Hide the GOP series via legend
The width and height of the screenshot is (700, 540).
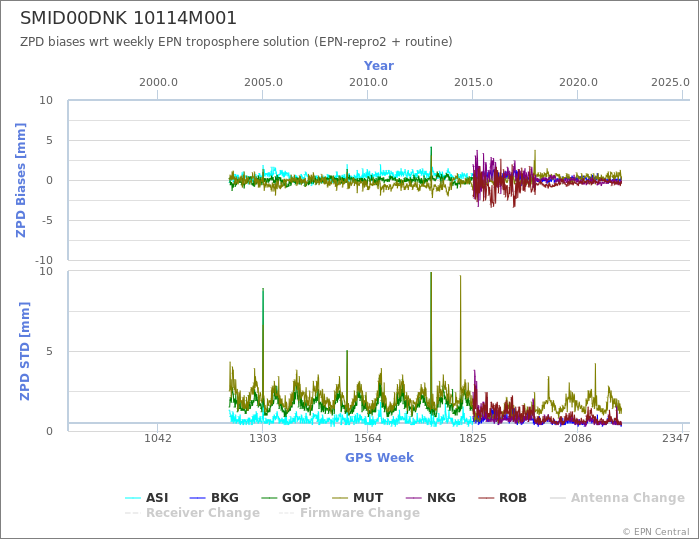285,498
